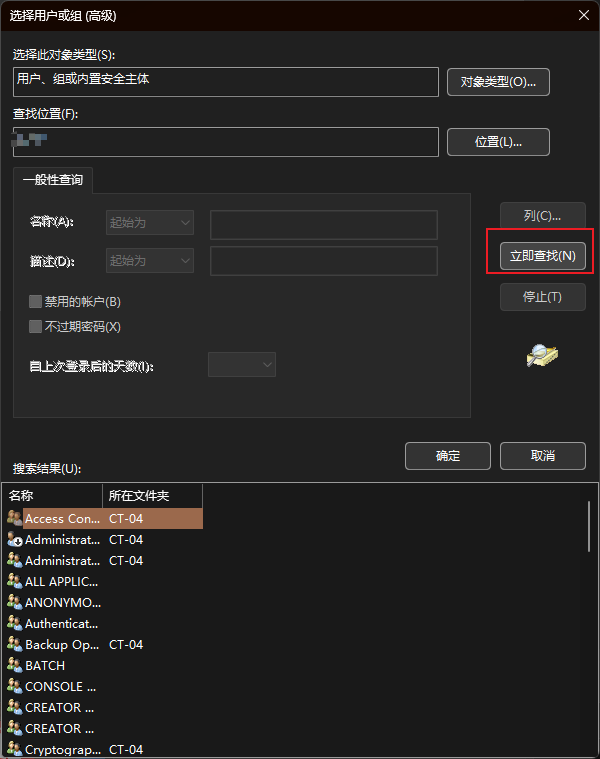Screen dimensions: 600x759
Task: Open the 名称(A) 起始为 dropdown
Action: click(x=150, y=223)
